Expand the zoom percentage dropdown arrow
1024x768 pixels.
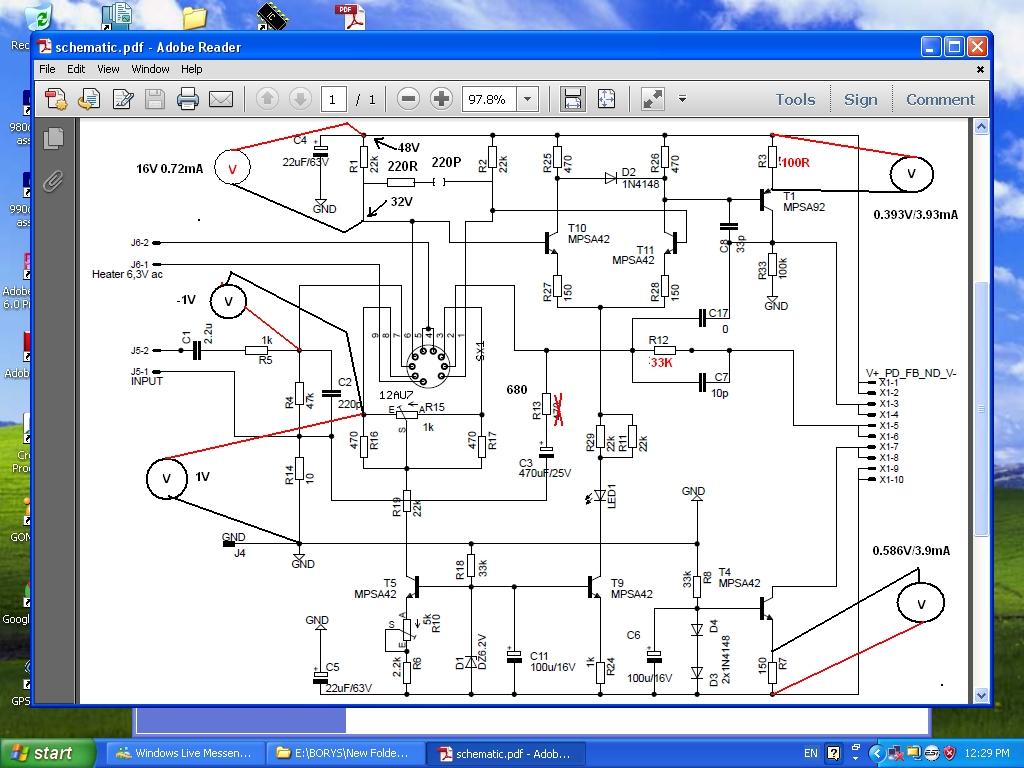point(528,99)
